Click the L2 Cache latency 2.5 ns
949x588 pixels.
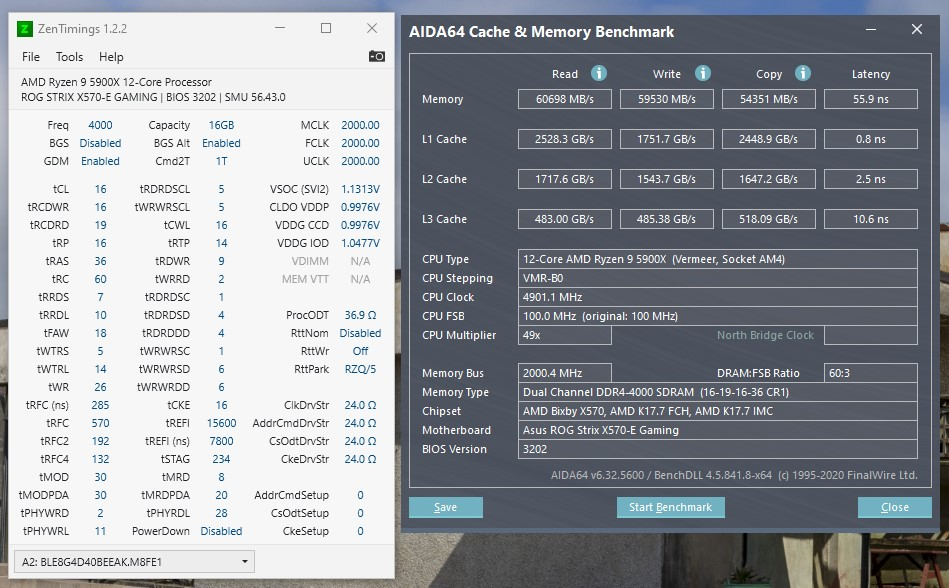pos(871,179)
